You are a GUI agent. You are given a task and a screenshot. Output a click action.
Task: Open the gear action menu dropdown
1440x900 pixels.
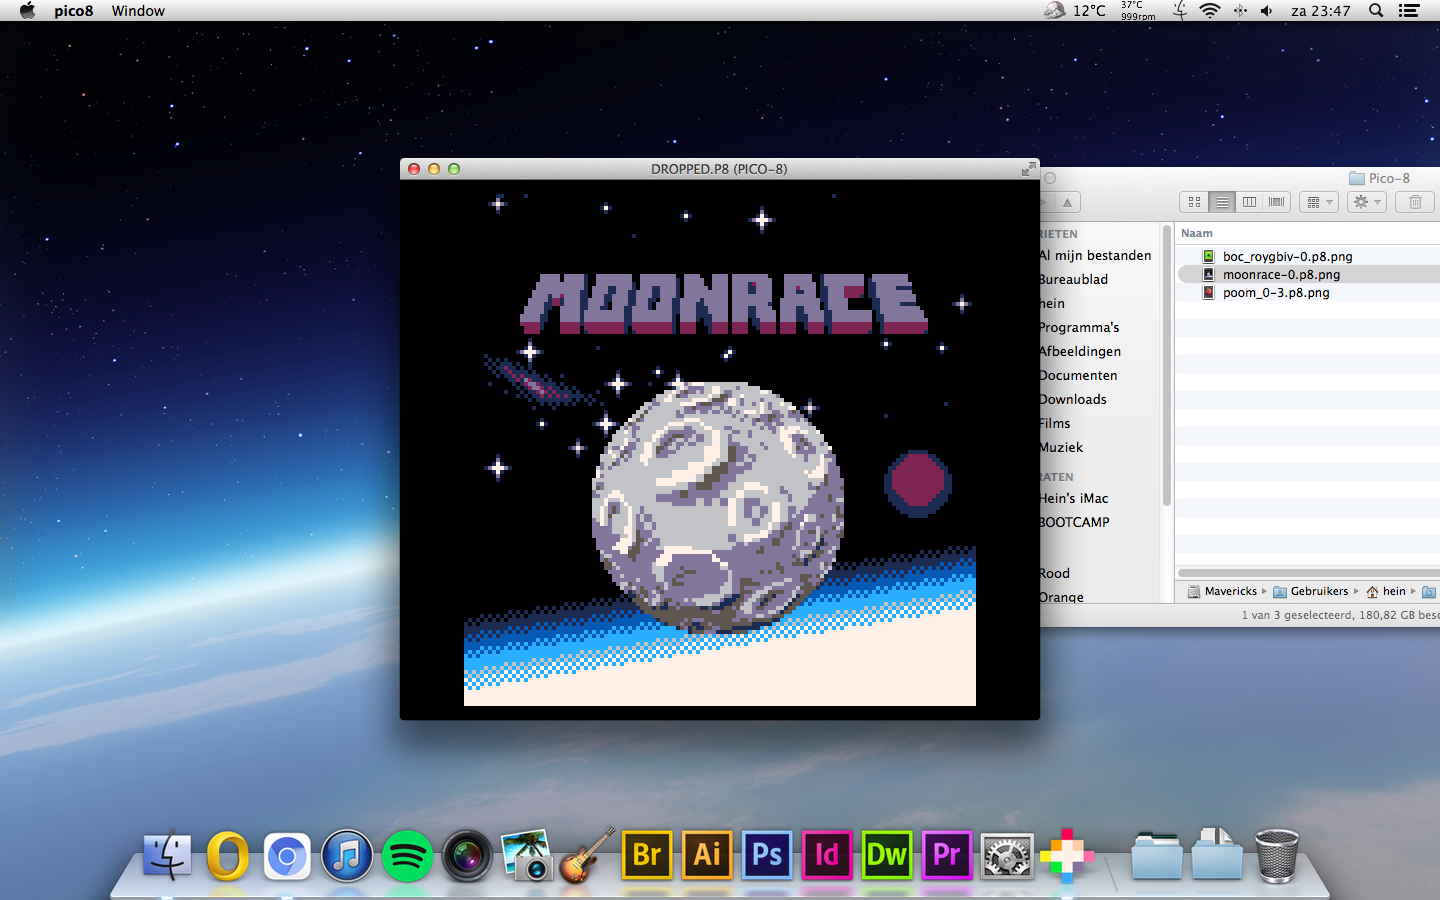pos(1366,202)
